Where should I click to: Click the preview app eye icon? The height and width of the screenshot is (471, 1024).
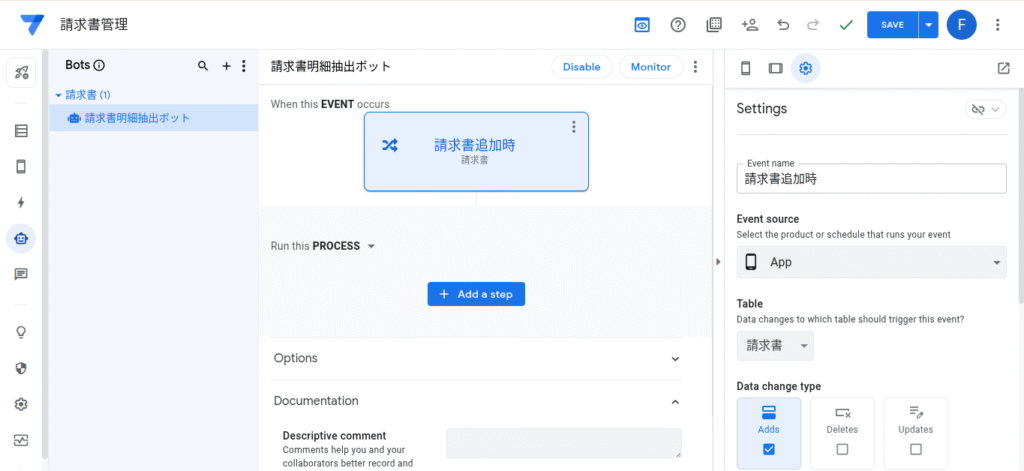642,25
